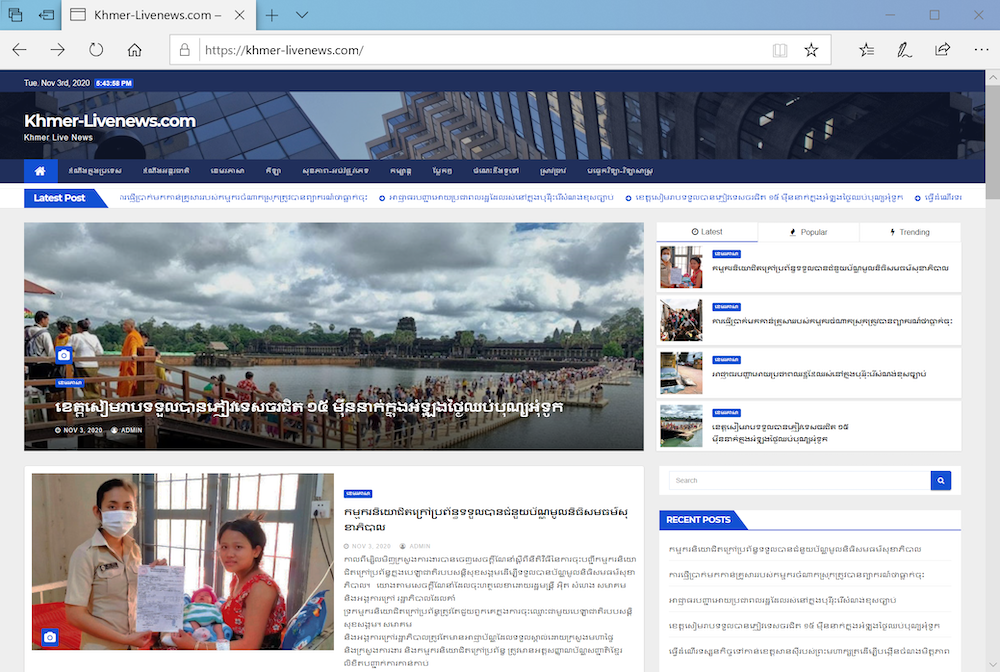Click the ADMIN author link on hero banner
Image resolution: width=1000 pixels, height=672 pixels.
(x=127, y=430)
